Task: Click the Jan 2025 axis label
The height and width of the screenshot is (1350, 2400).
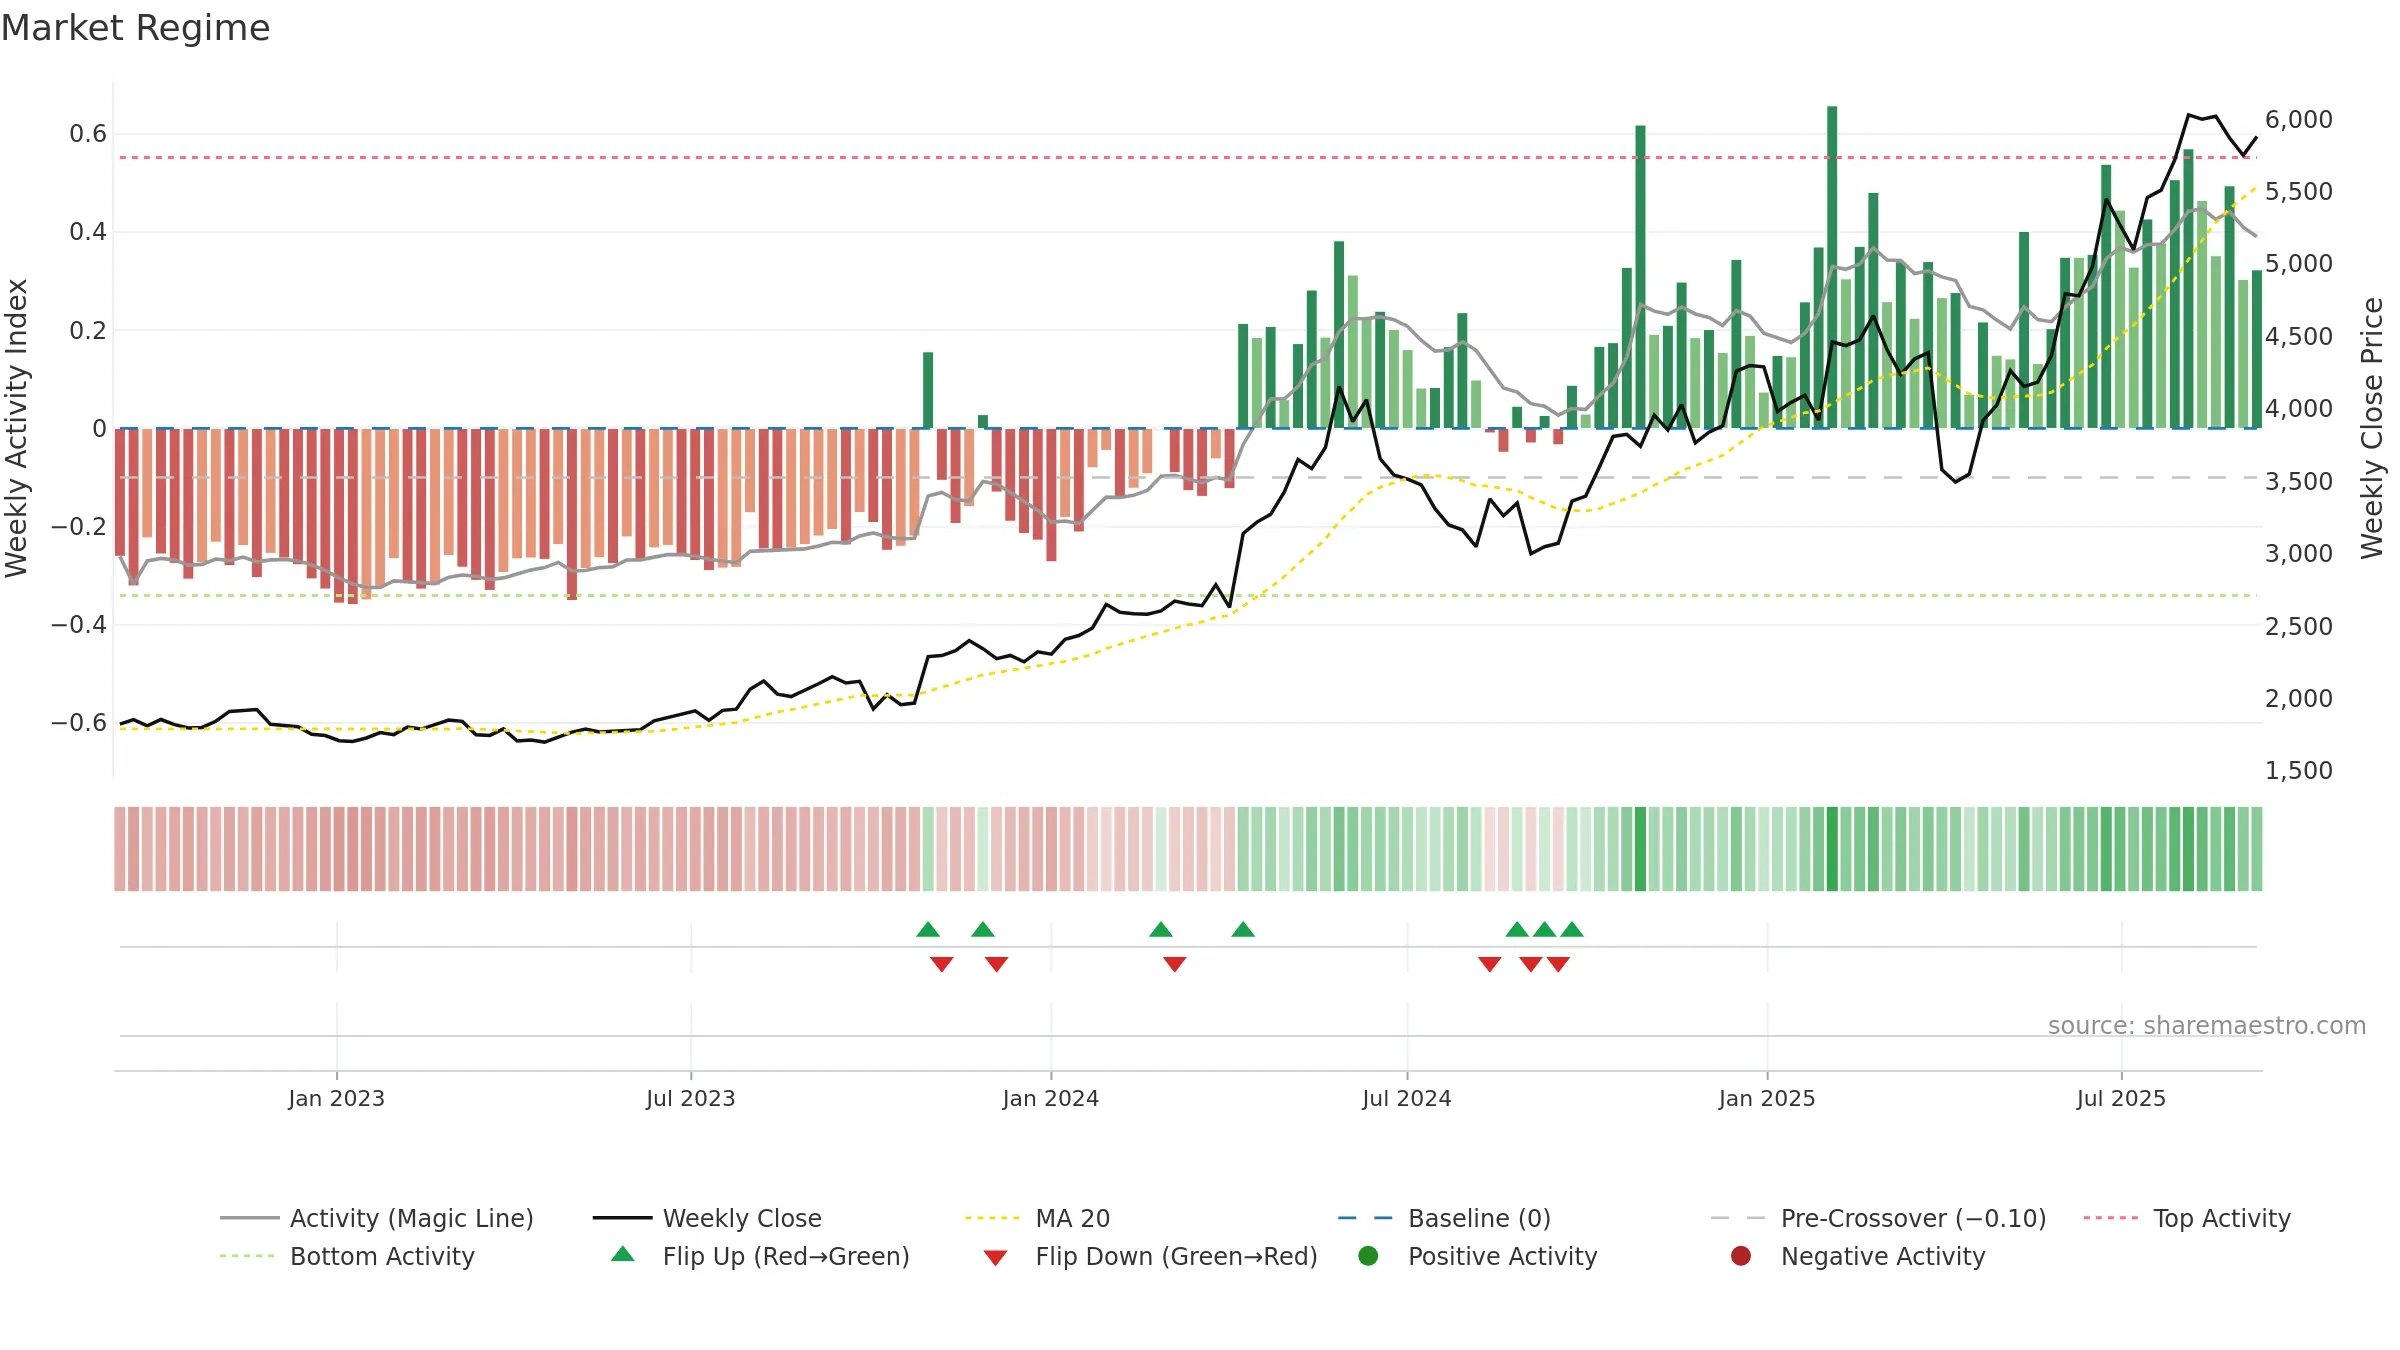Action: pos(1766,1098)
